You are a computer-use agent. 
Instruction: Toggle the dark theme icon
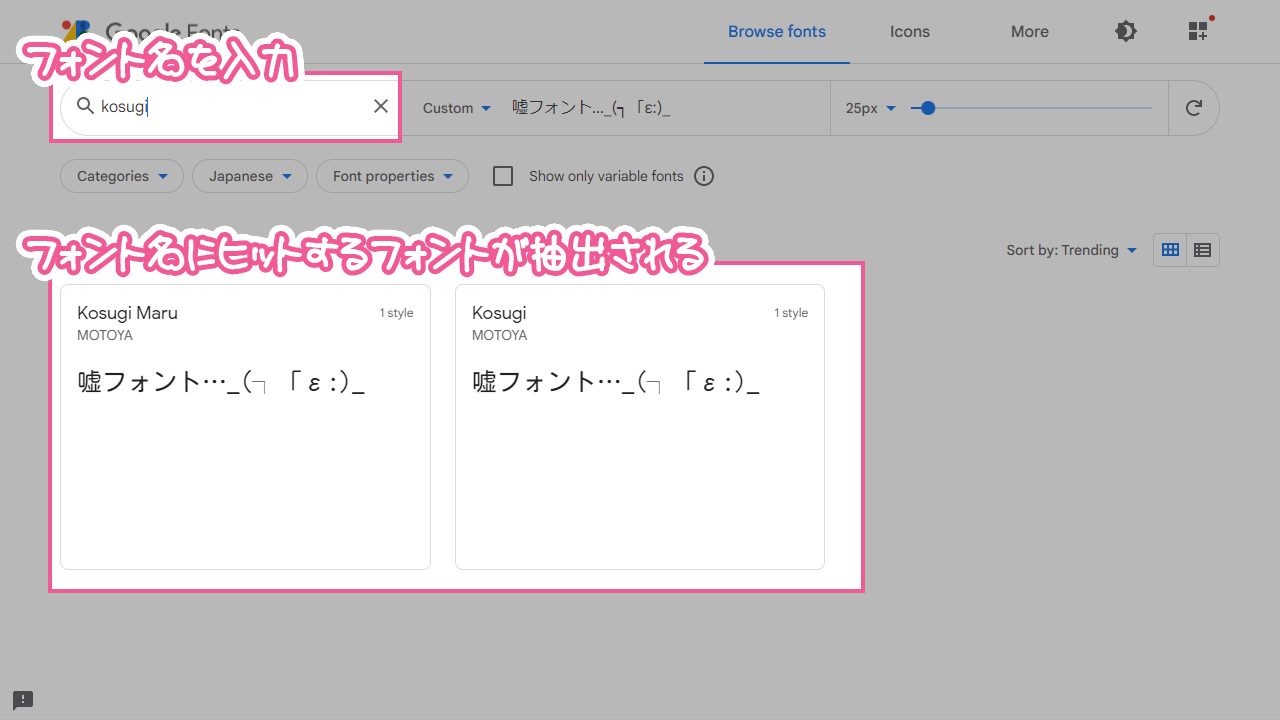point(1125,31)
